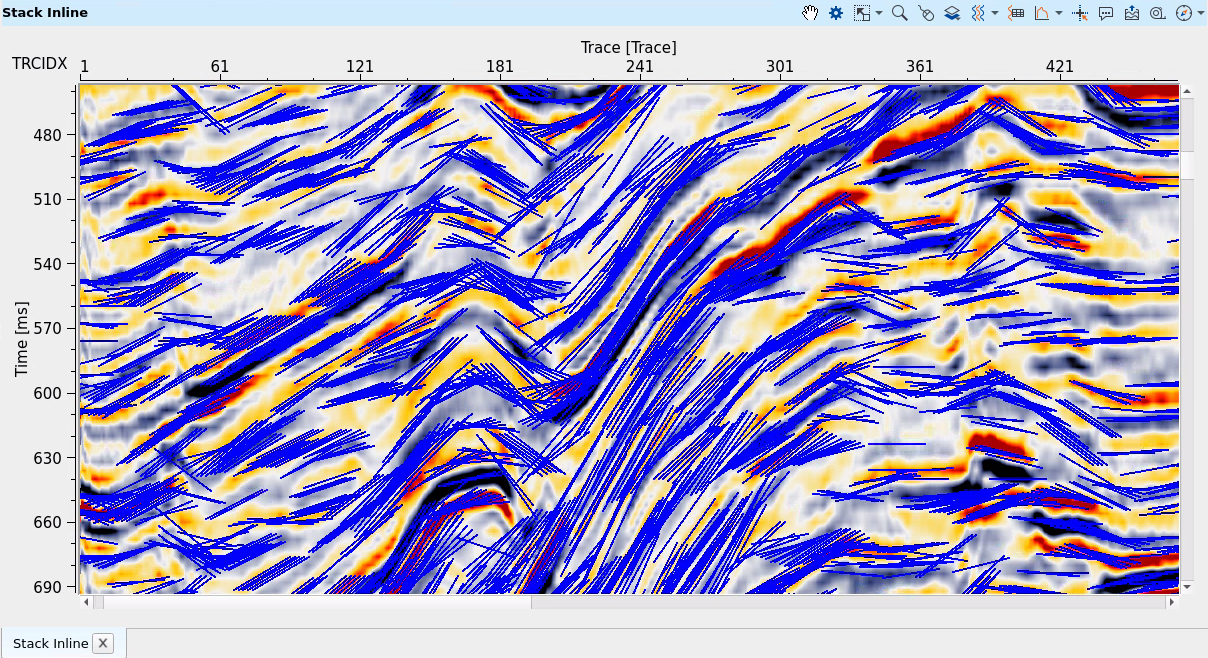Click the horizontal scrollbar right arrow
1208x658 pixels.
pos(1170,602)
